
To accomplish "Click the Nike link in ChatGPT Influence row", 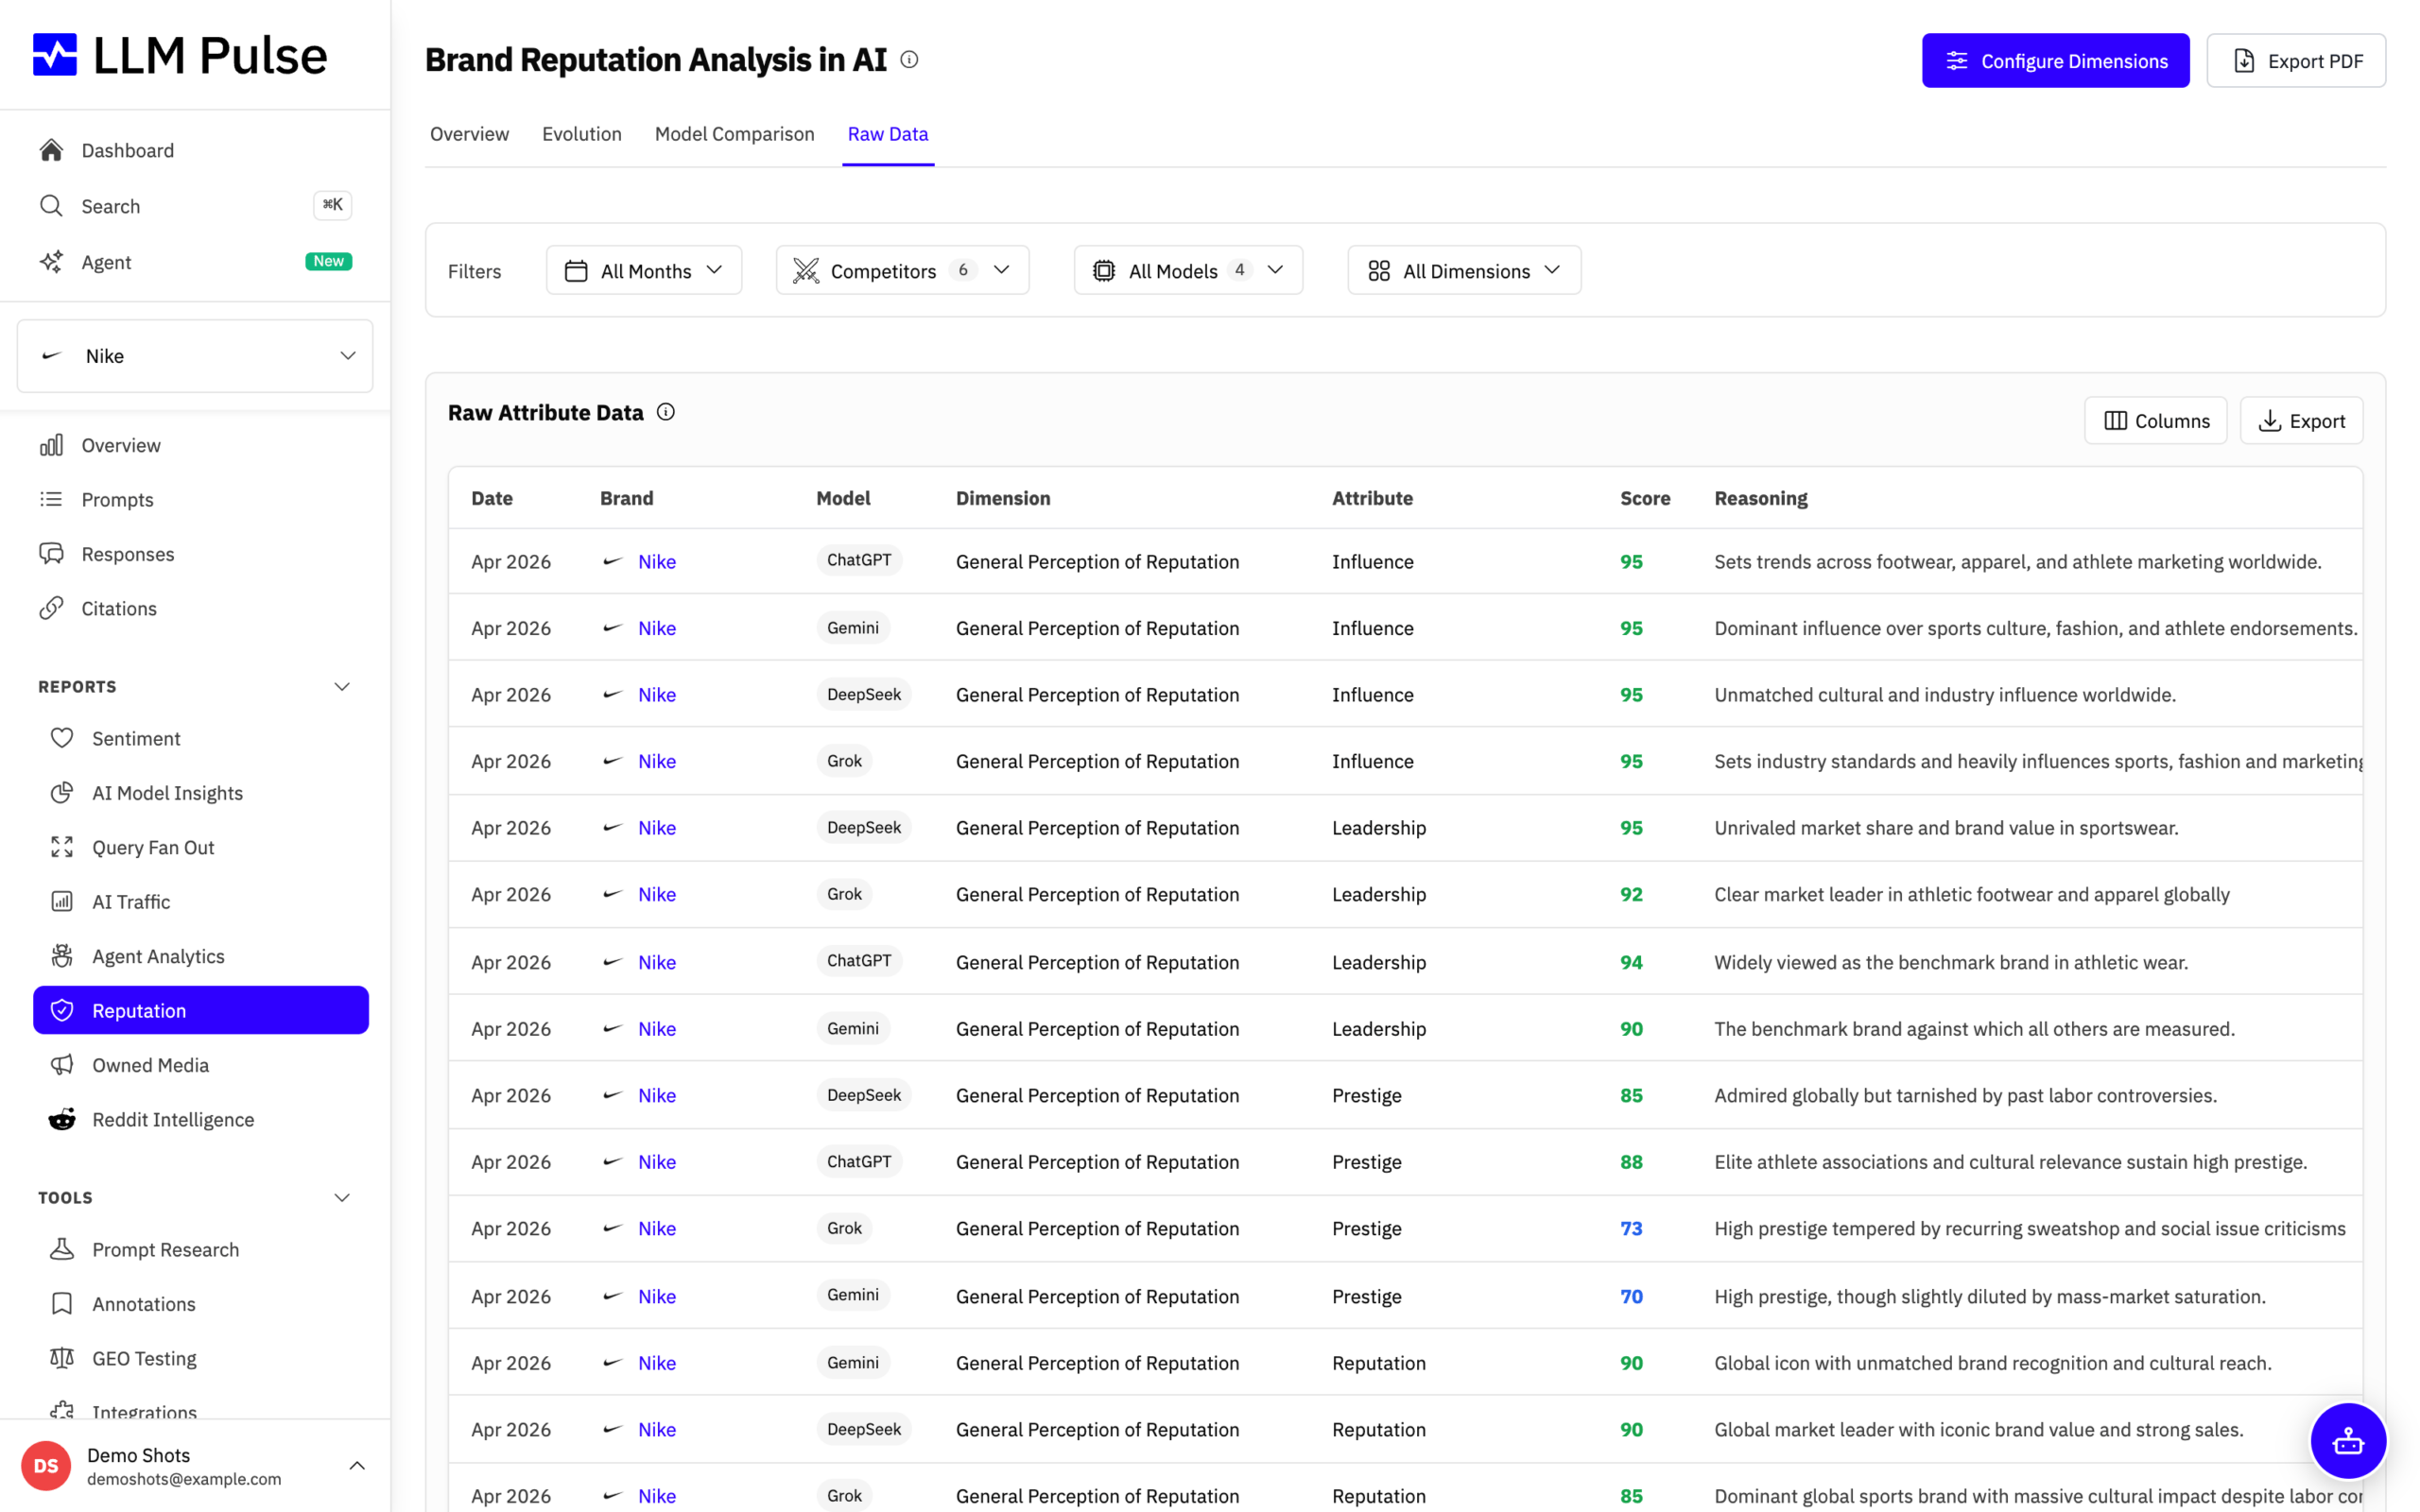I will pos(657,561).
